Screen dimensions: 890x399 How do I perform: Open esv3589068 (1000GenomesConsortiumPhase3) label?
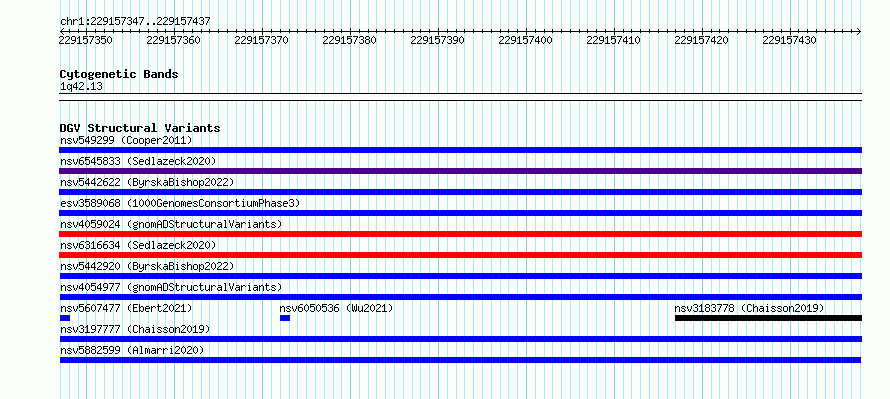coord(180,203)
